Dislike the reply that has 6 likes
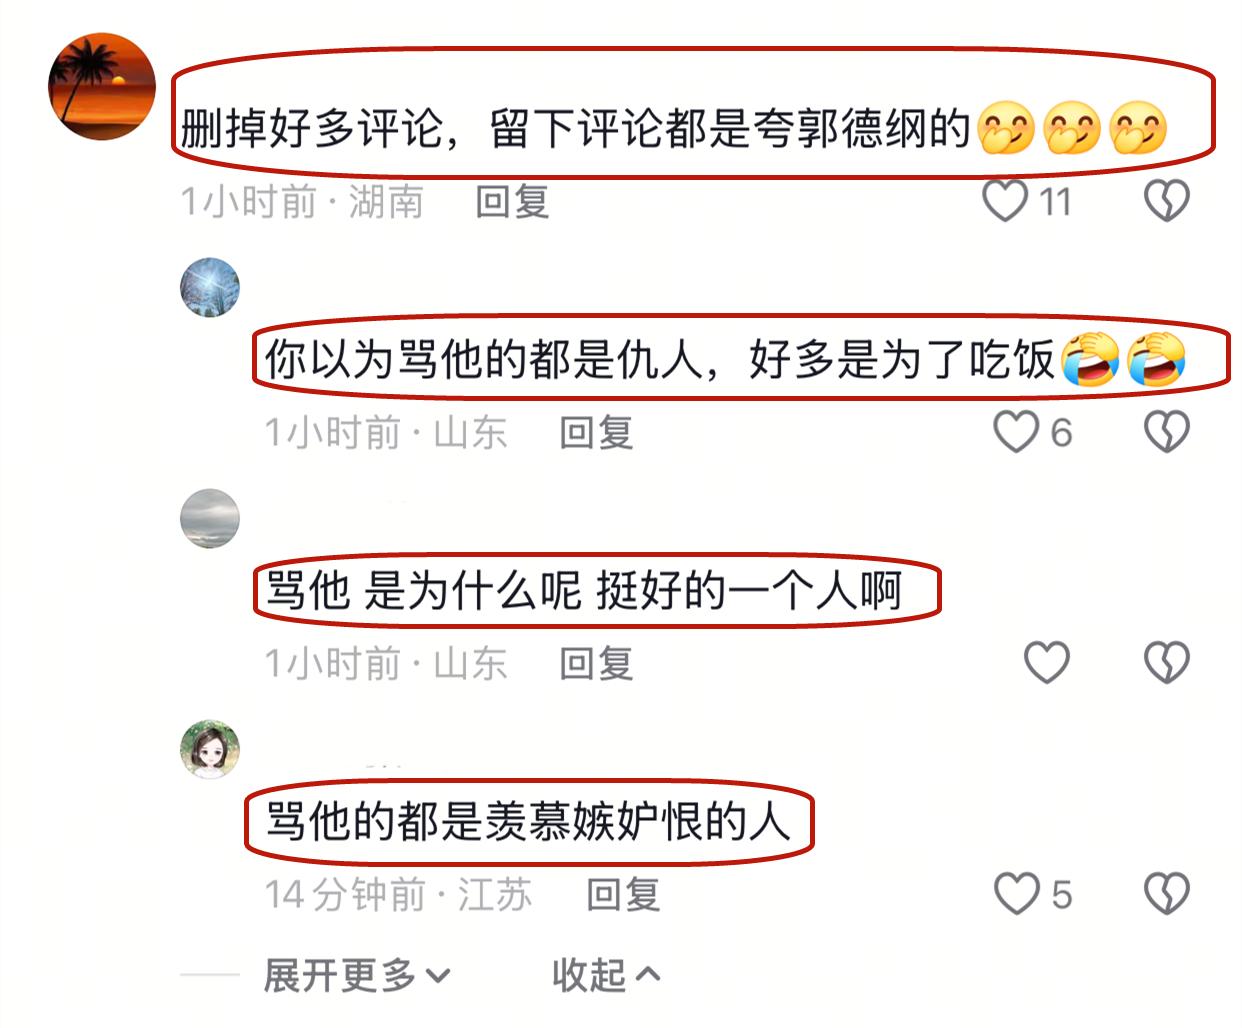The height and width of the screenshot is (1028, 1242). [x=1166, y=432]
